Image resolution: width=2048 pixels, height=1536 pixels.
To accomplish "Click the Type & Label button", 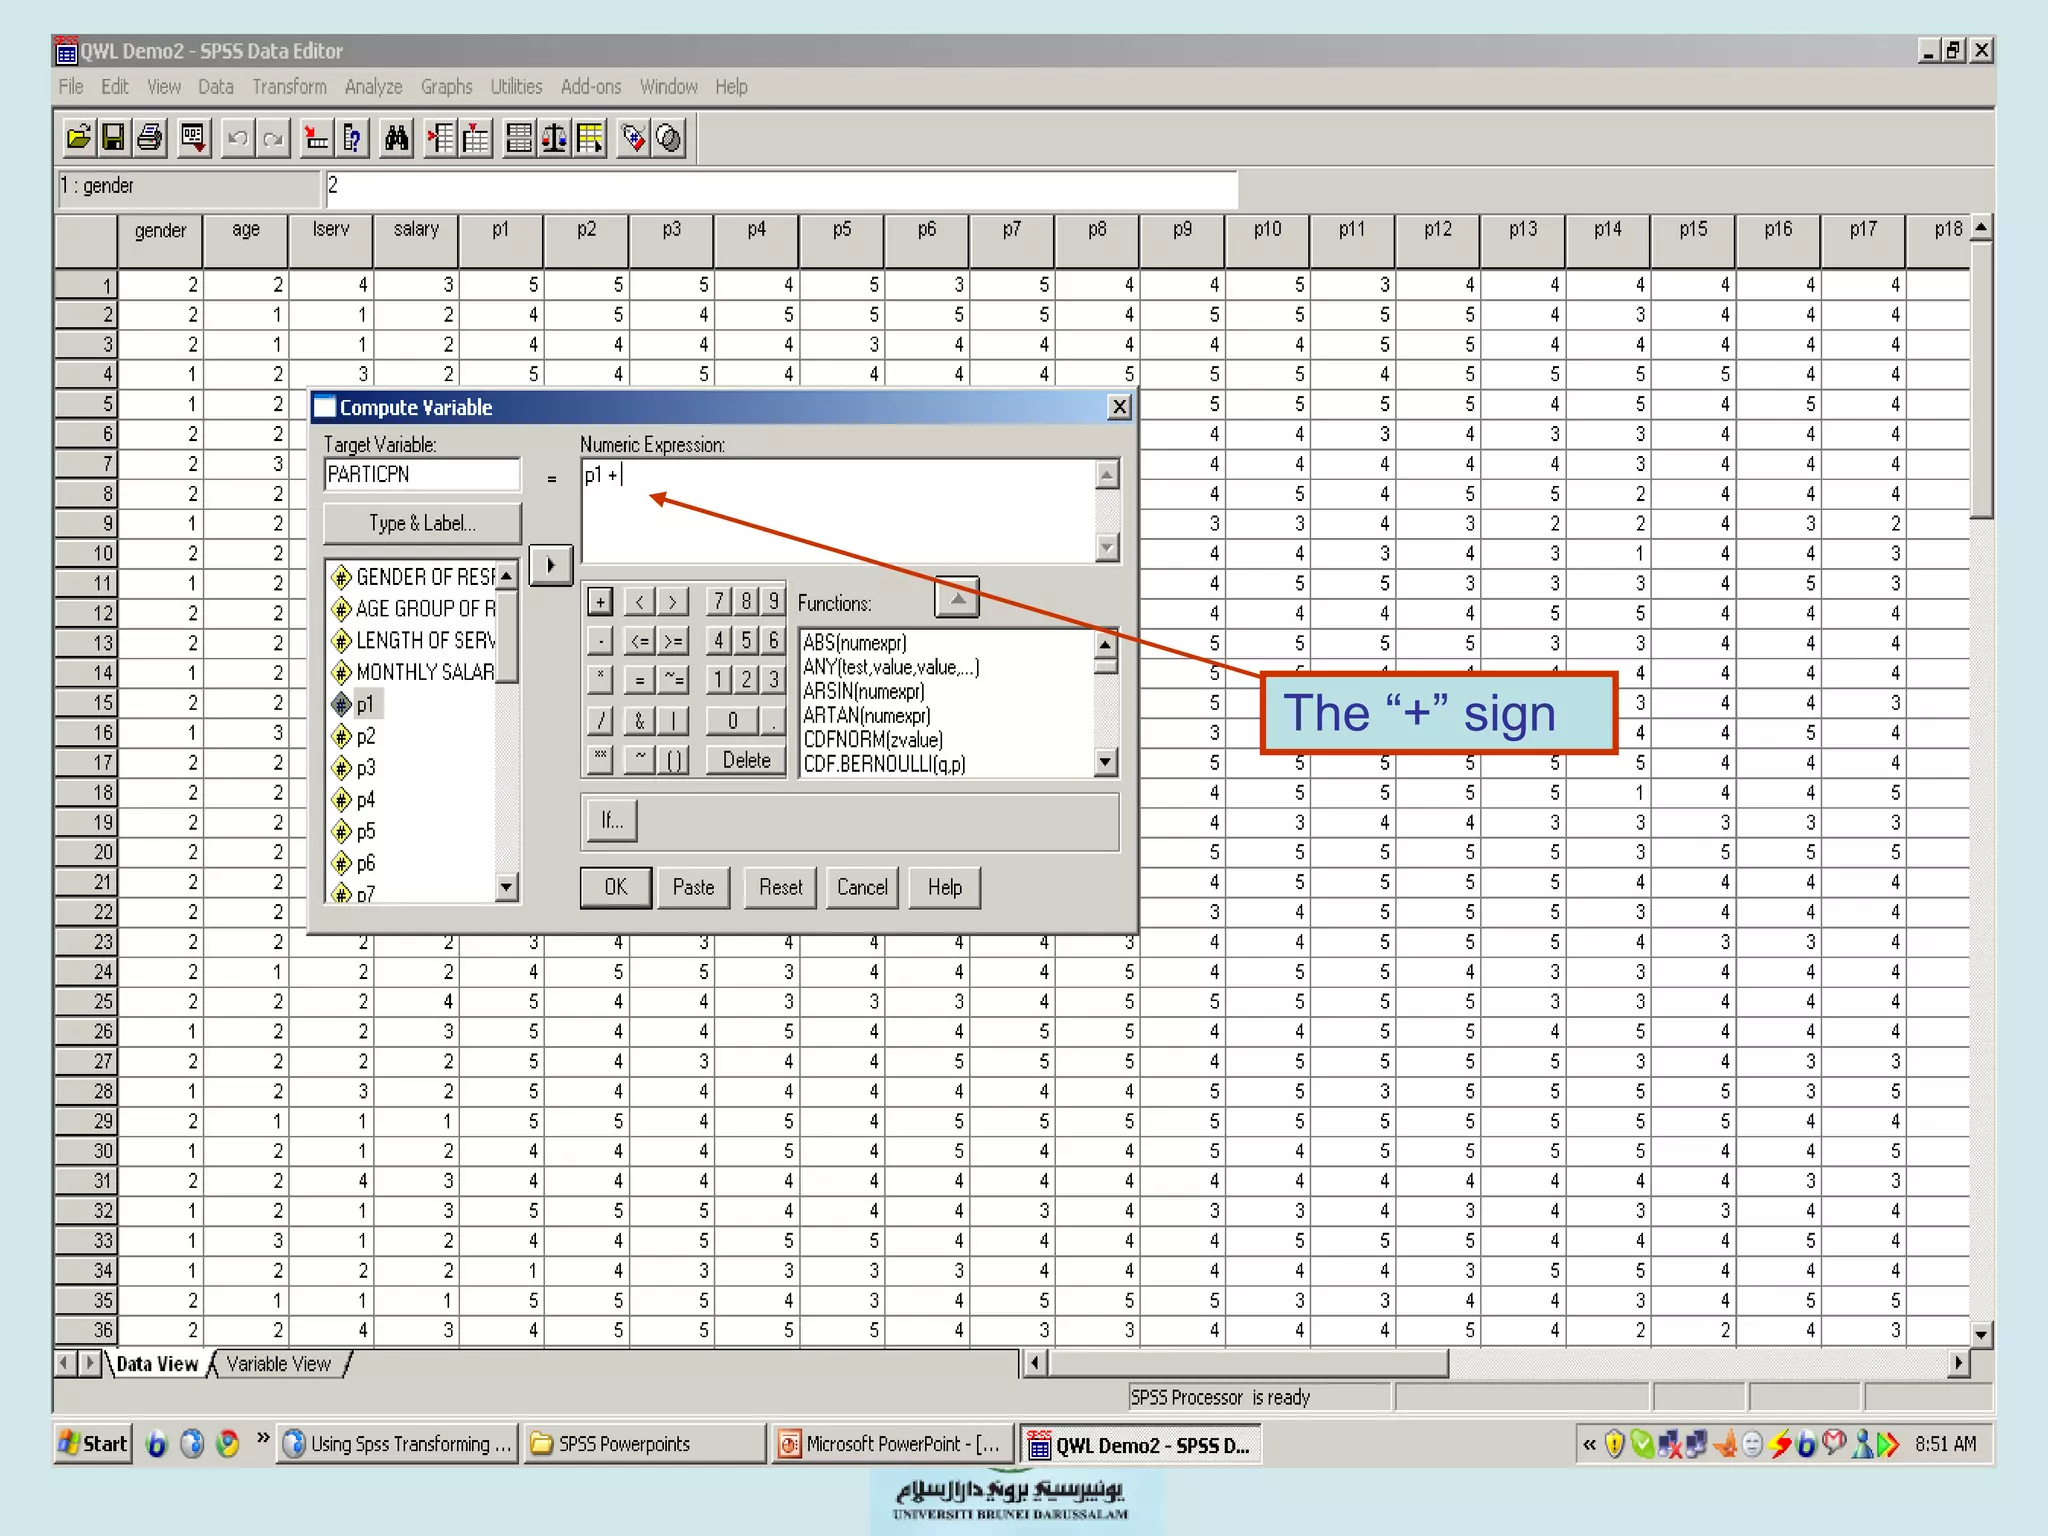I will pyautogui.click(x=422, y=523).
